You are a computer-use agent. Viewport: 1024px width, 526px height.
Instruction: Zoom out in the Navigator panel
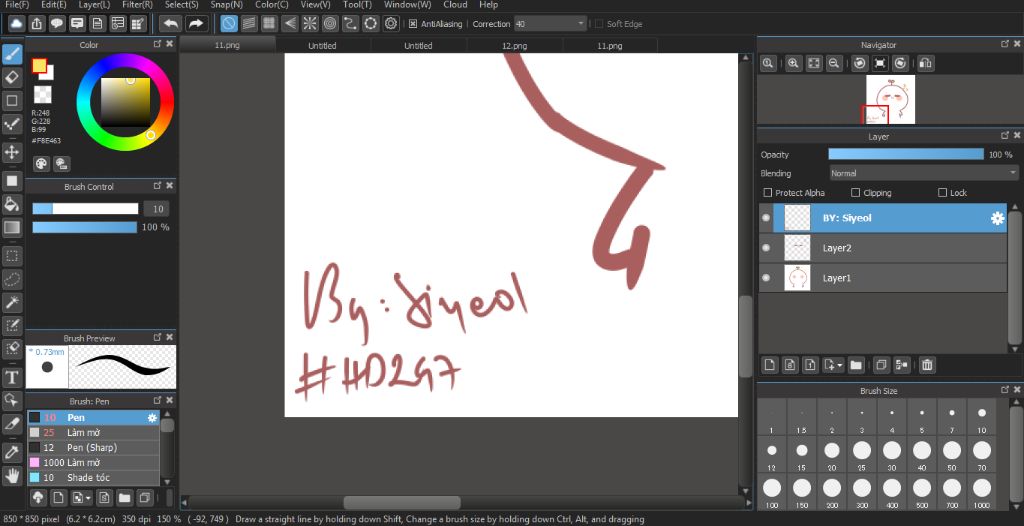[x=833, y=63]
